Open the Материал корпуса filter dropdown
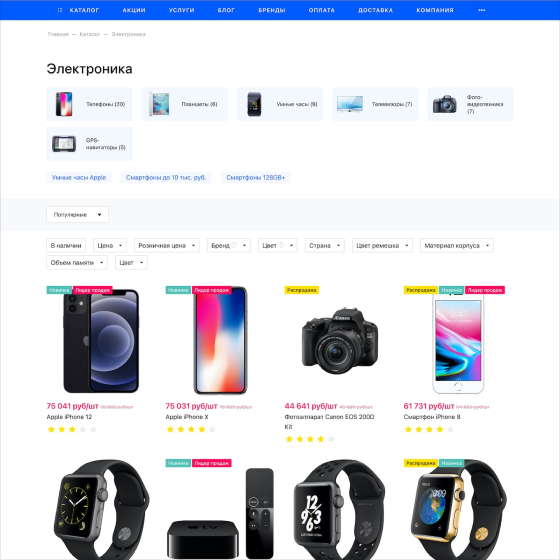Viewport: 560px width, 560px height. click(x=456, y=245)
